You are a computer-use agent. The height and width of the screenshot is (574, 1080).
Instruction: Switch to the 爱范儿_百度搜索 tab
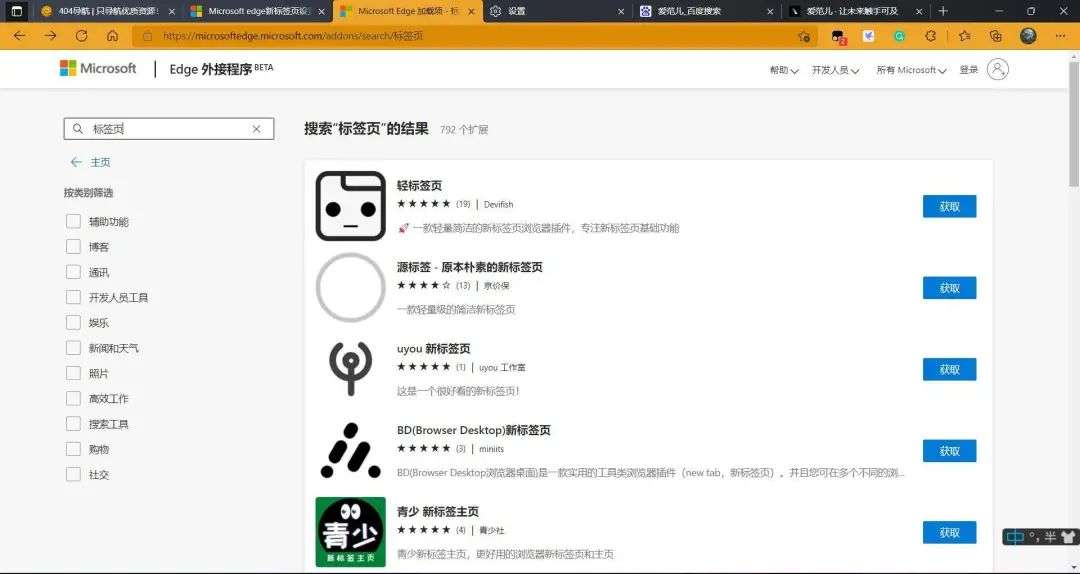(x=707, y=11)
